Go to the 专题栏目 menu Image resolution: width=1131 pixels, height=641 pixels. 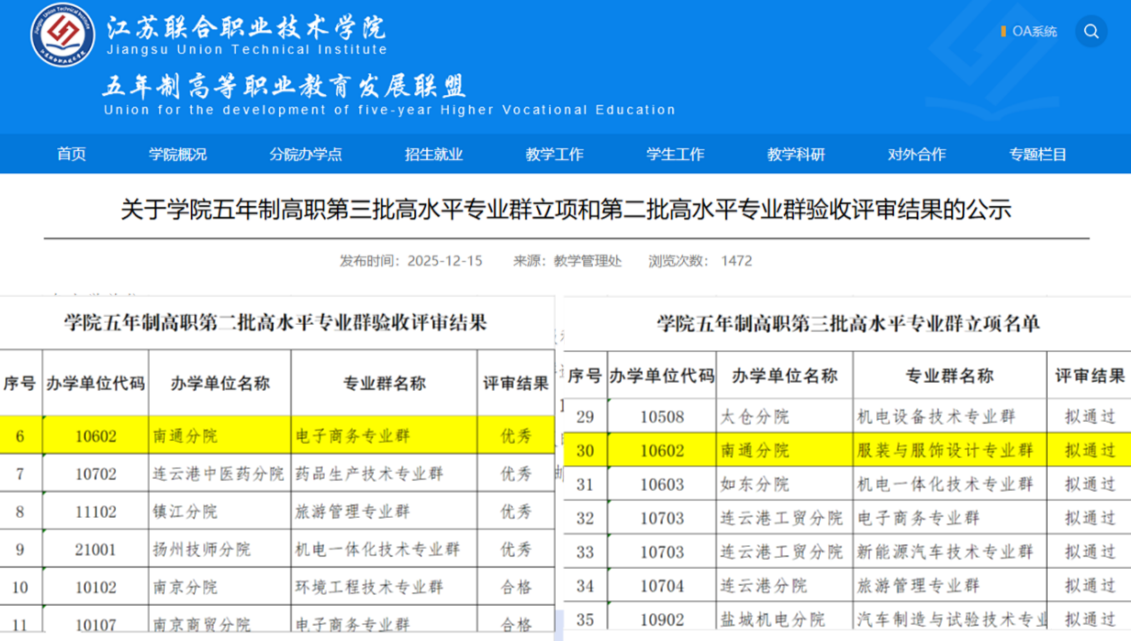1037,154
